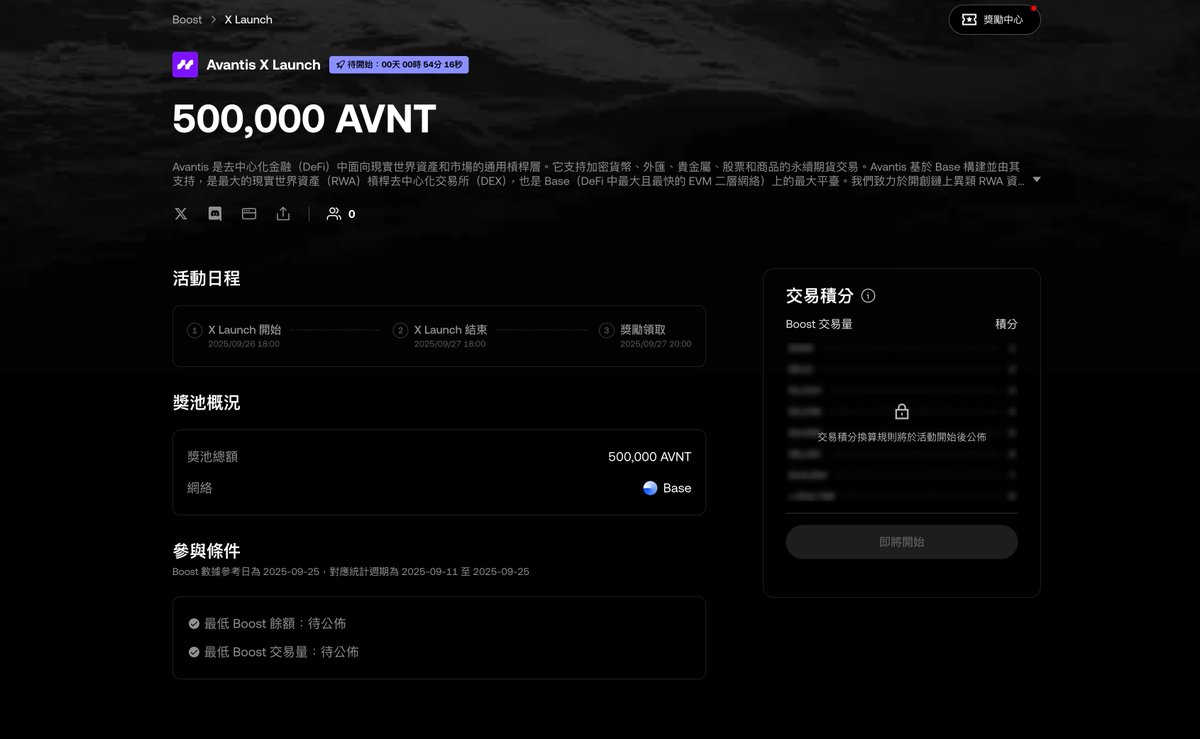Click the 網絡 label

pyautogui.click(x=200, y=488)
